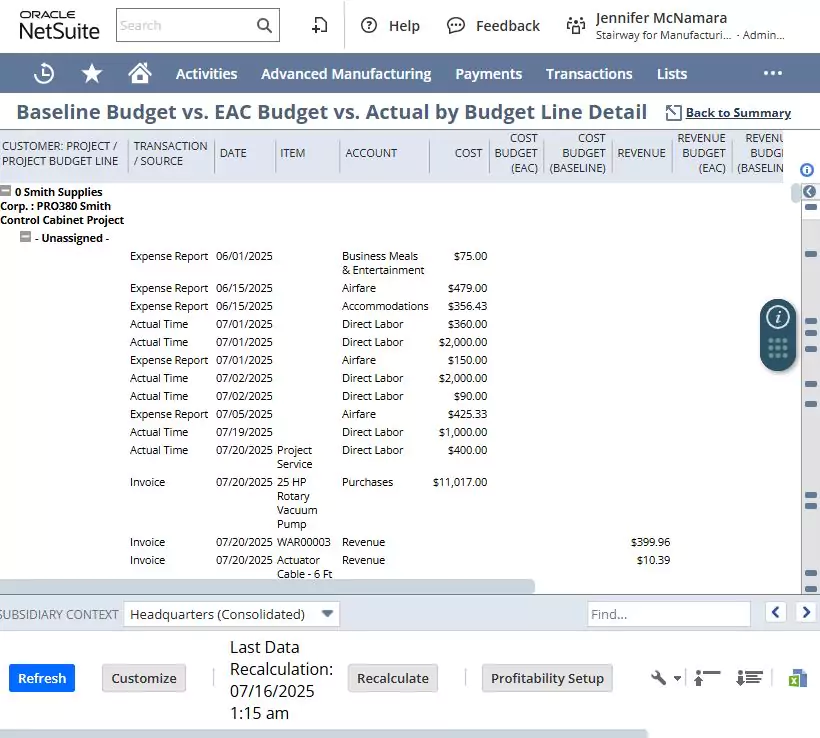Screen dimensions: 820x738
Task: Collapse the Smith Supplies Corp. project row
Action: [6, 191]
